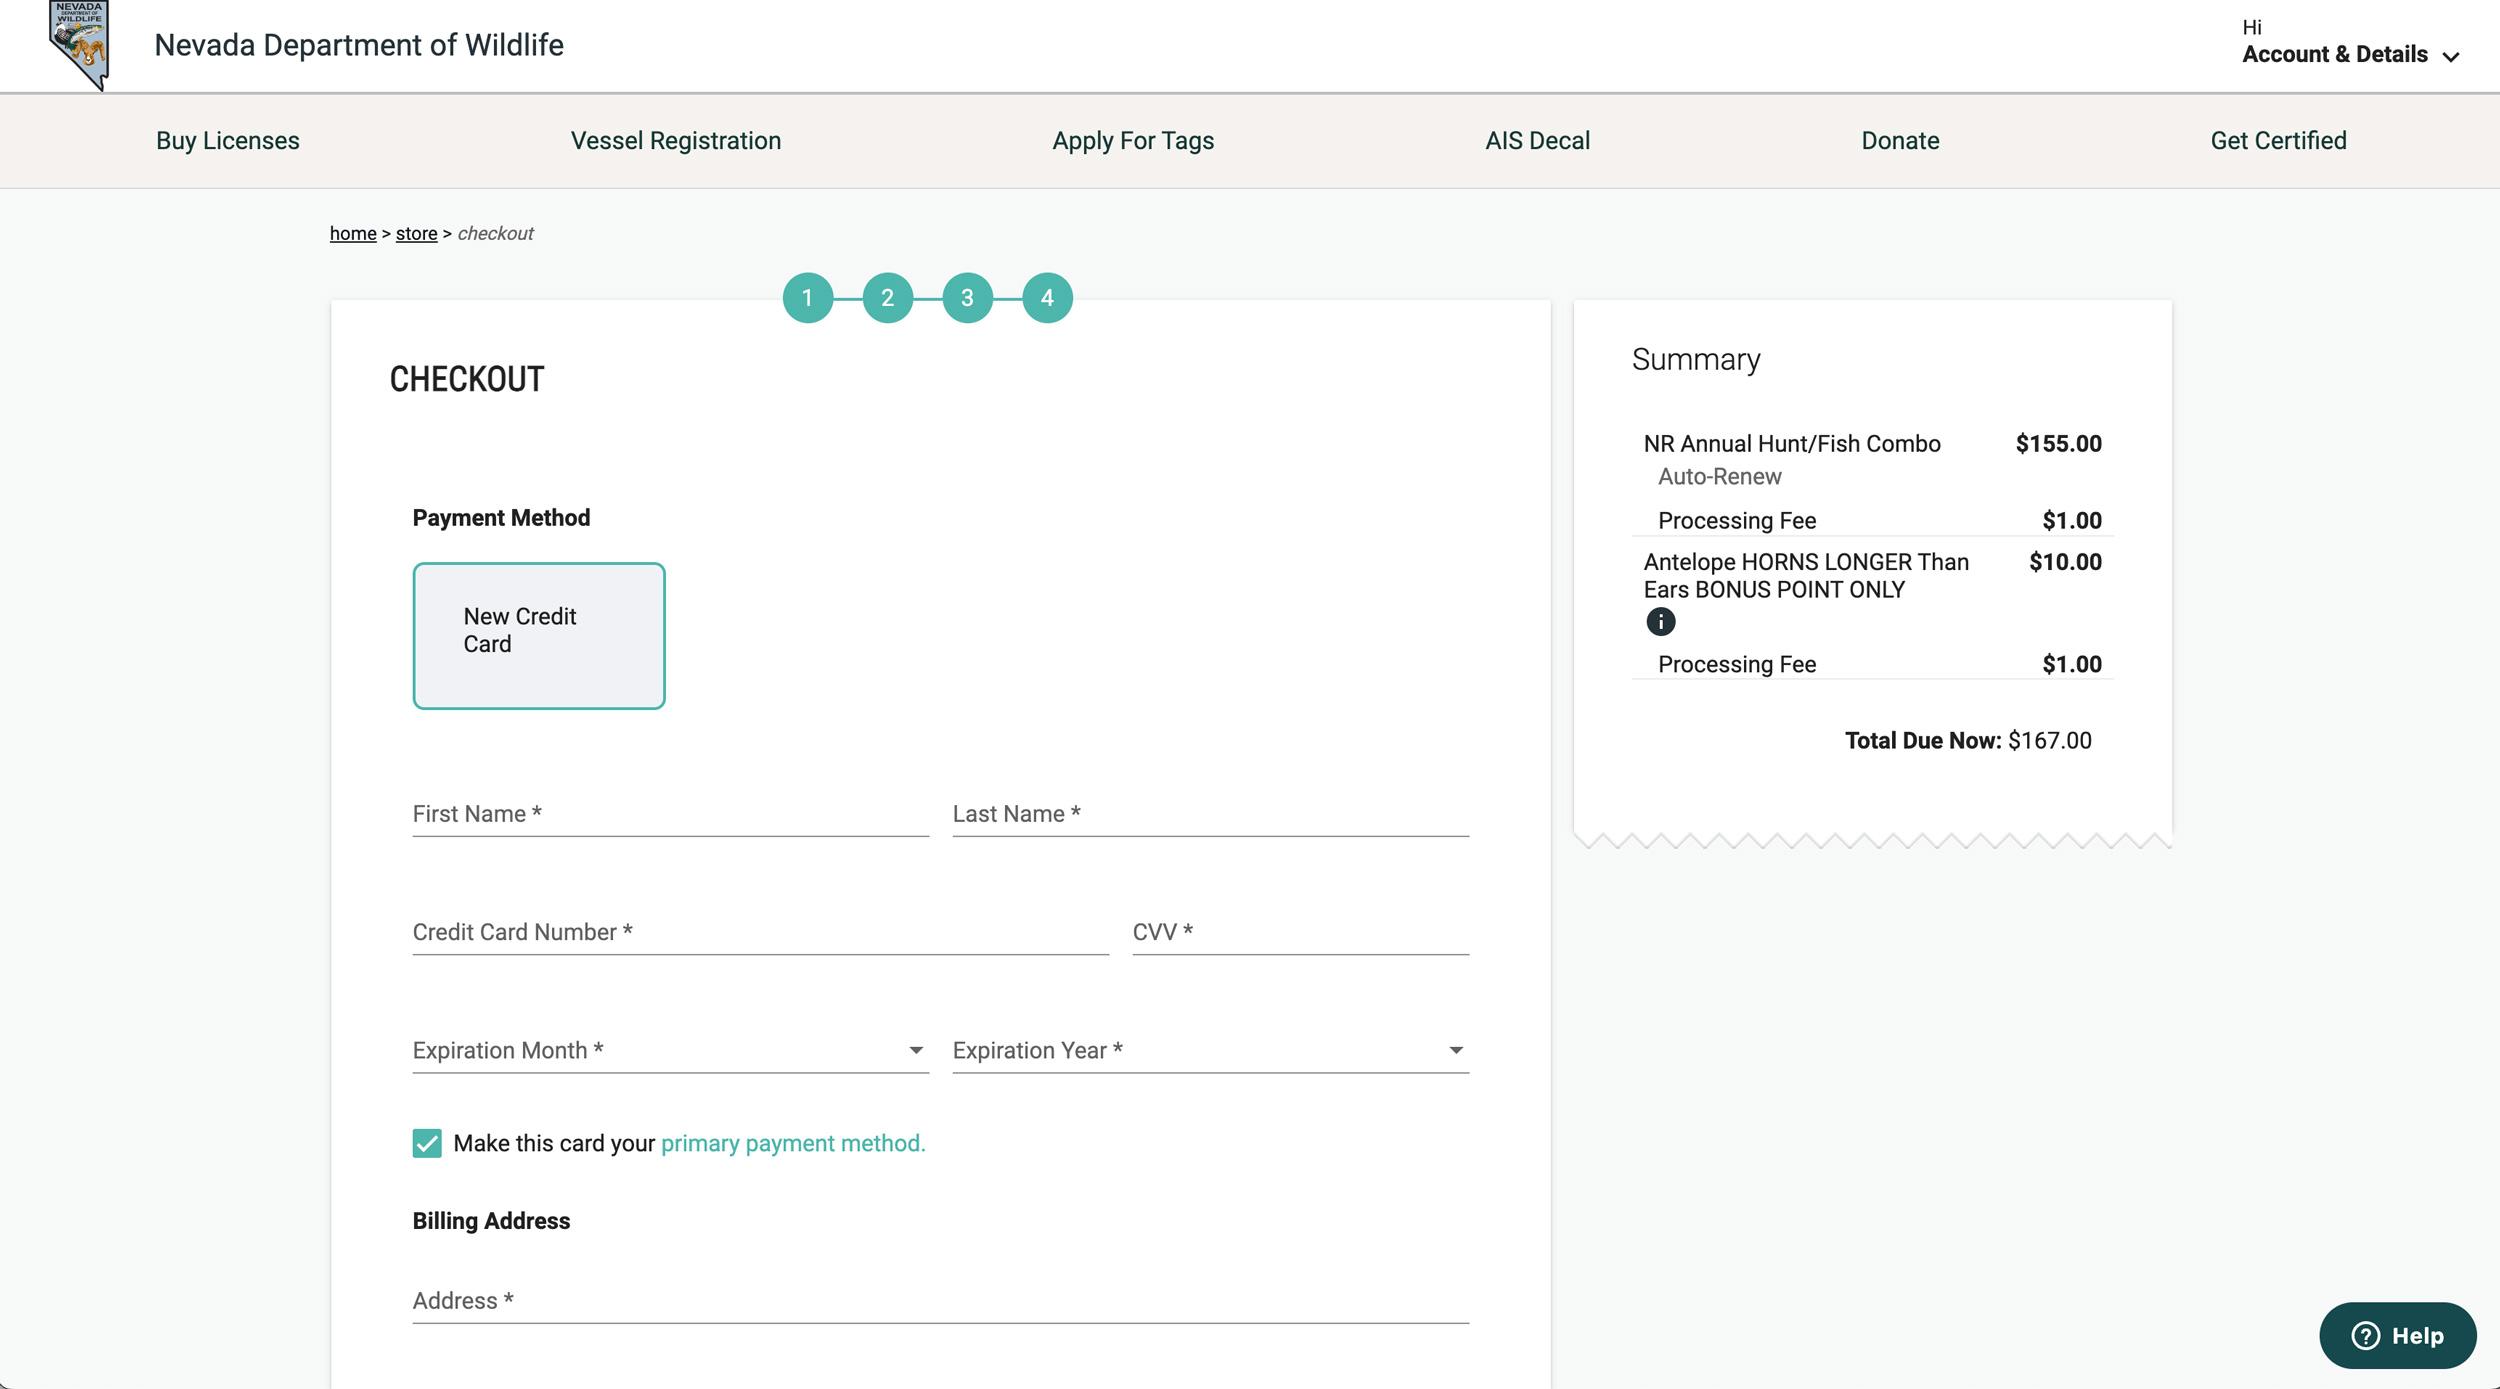The height and width of the screenshot is (1389, 2500).
Task: Open the Buy Licenses menu
Action: pos(227,140)
